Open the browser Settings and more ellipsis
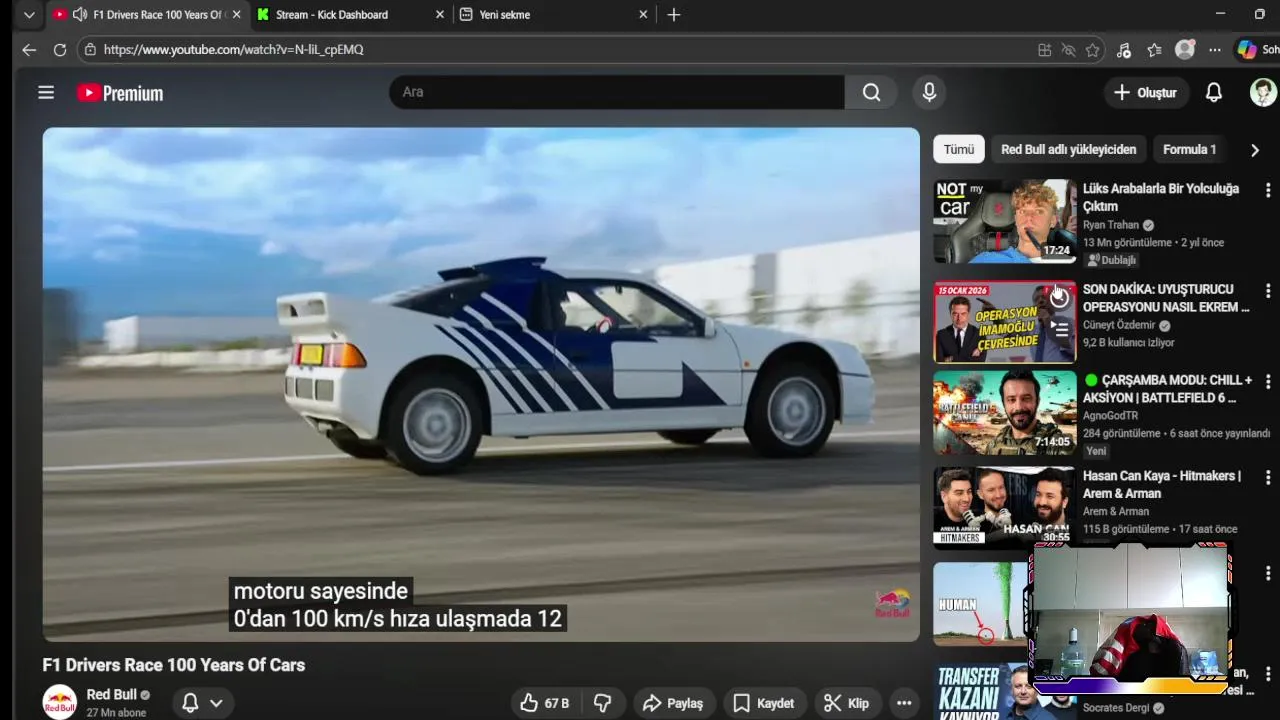1280x720 pixels. tap(1214, 50)
